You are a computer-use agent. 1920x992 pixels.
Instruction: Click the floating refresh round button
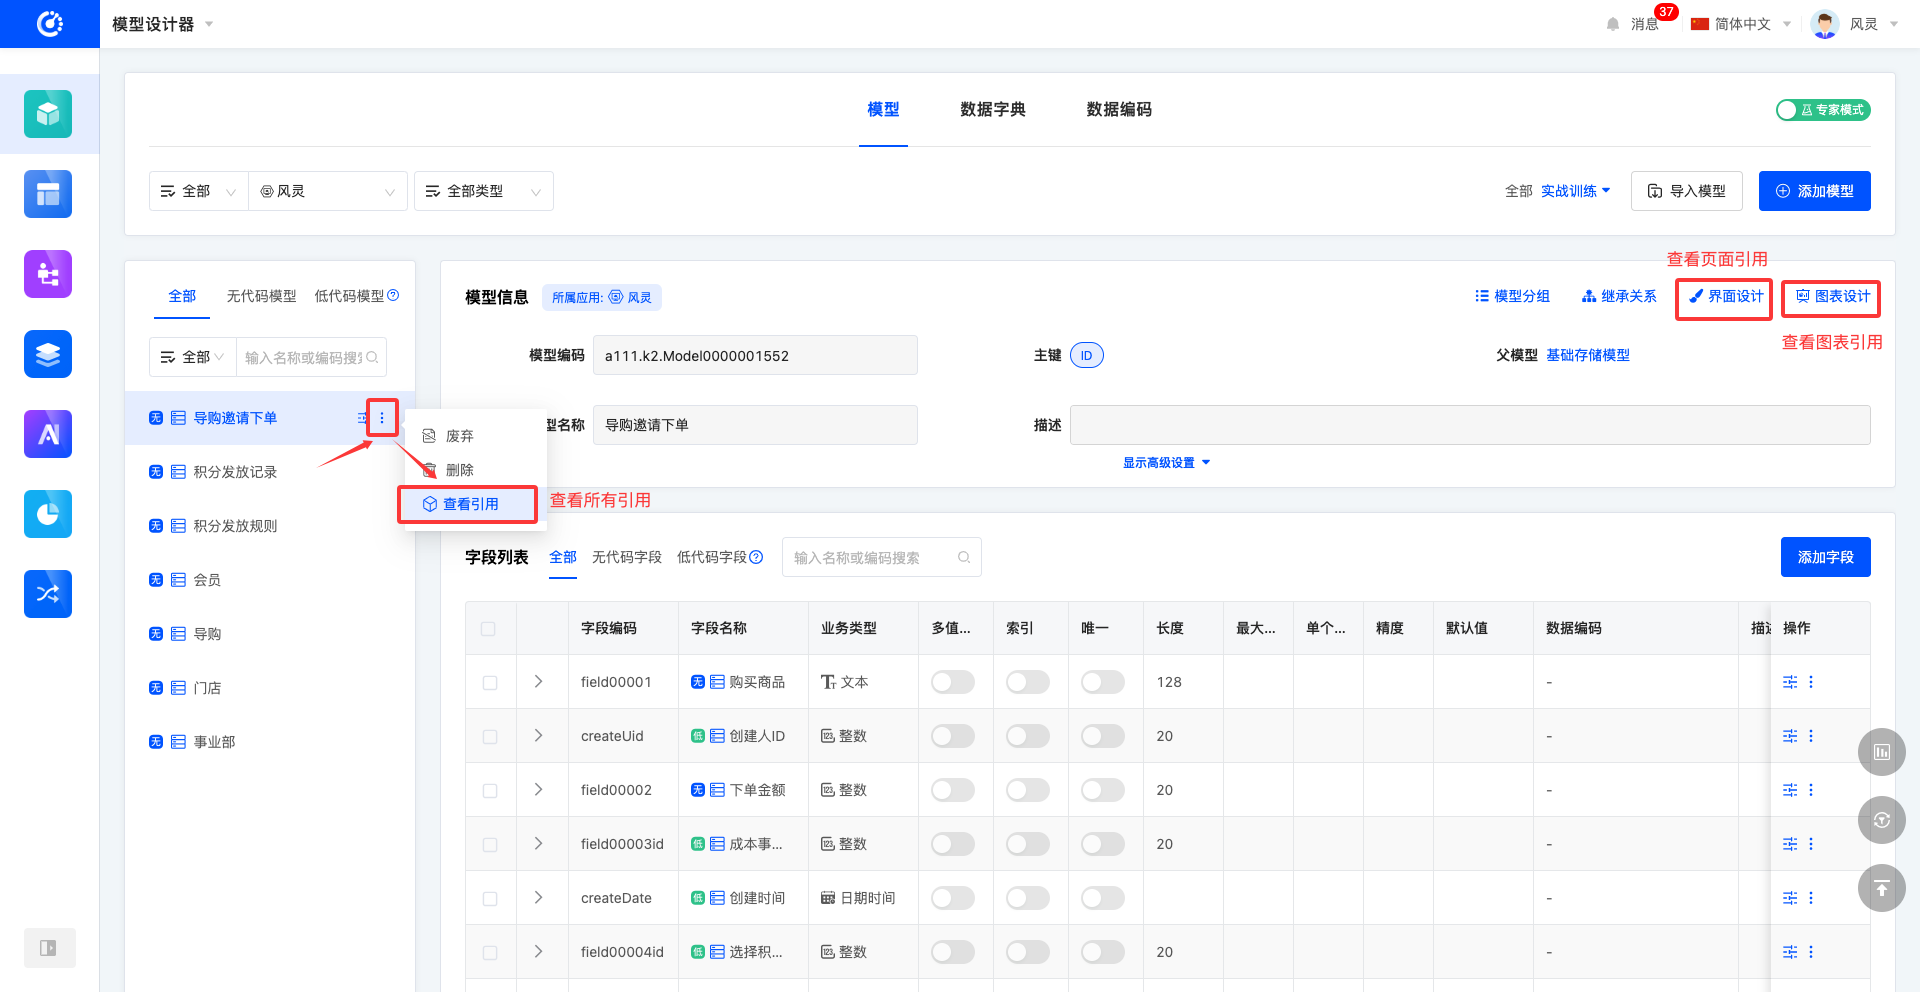(1882, 820)
